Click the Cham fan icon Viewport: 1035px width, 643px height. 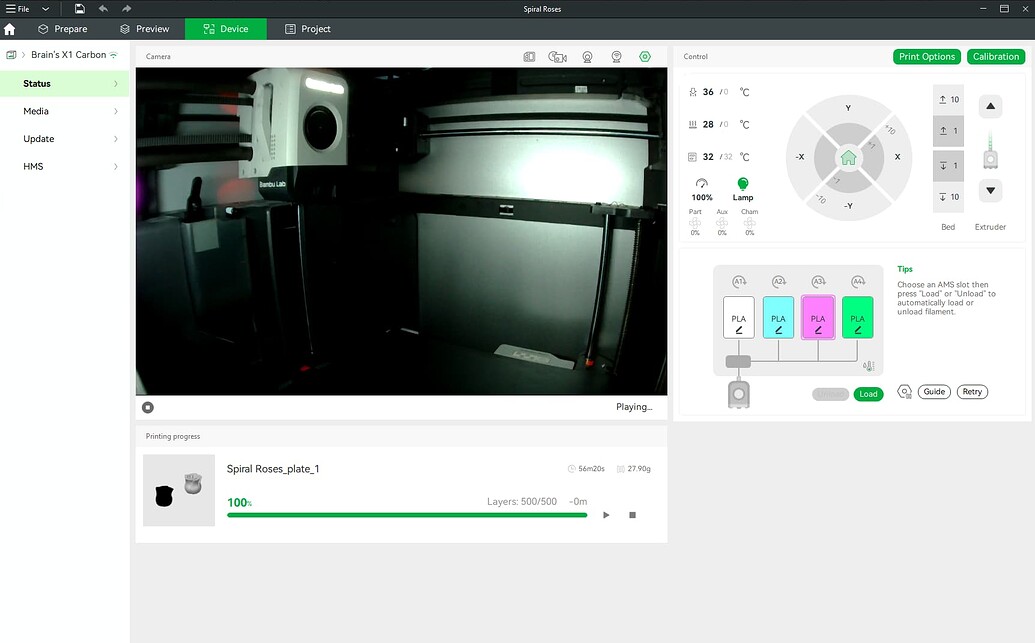[750, 223]
